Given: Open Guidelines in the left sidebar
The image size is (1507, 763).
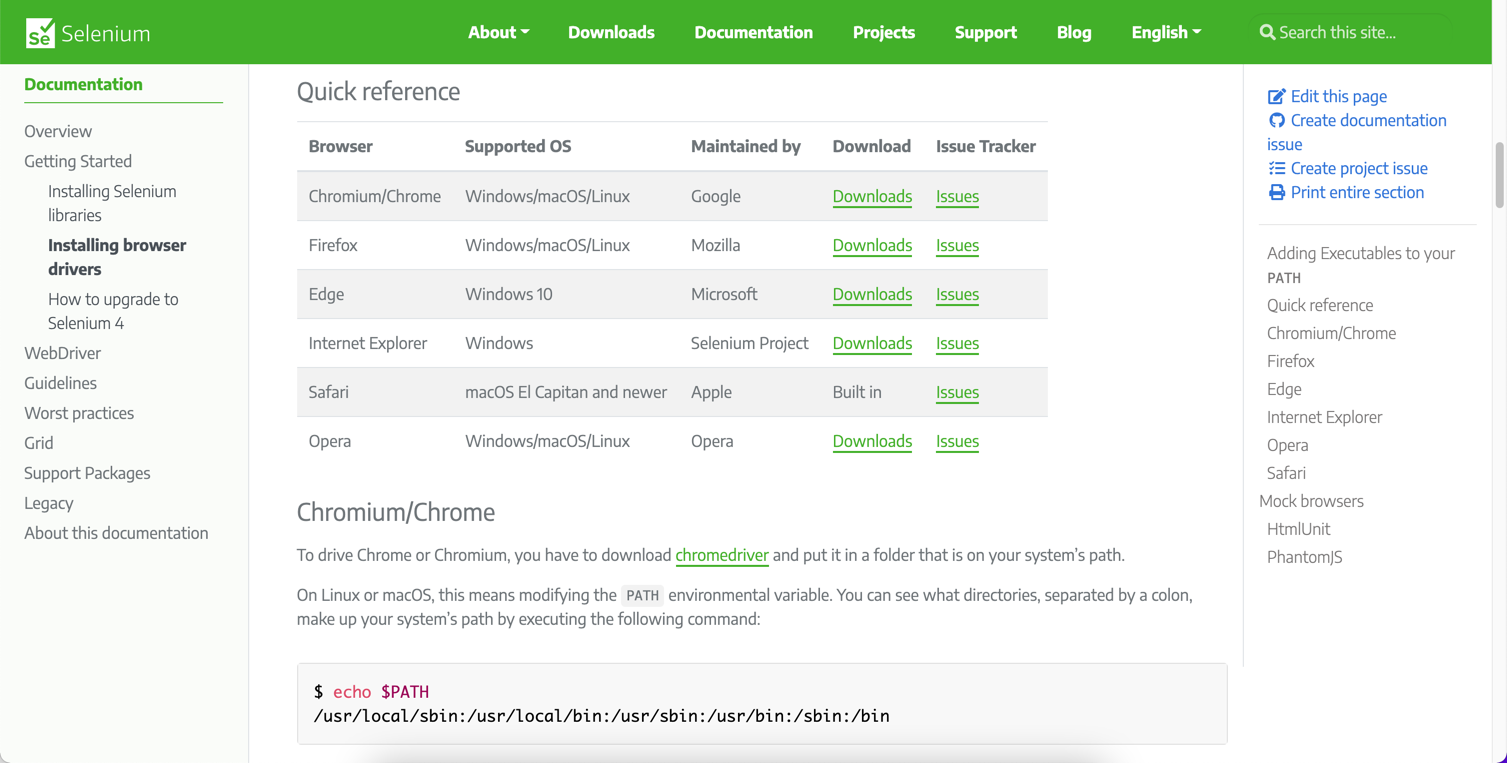Looking at the screenshot, I should (60, 383).
